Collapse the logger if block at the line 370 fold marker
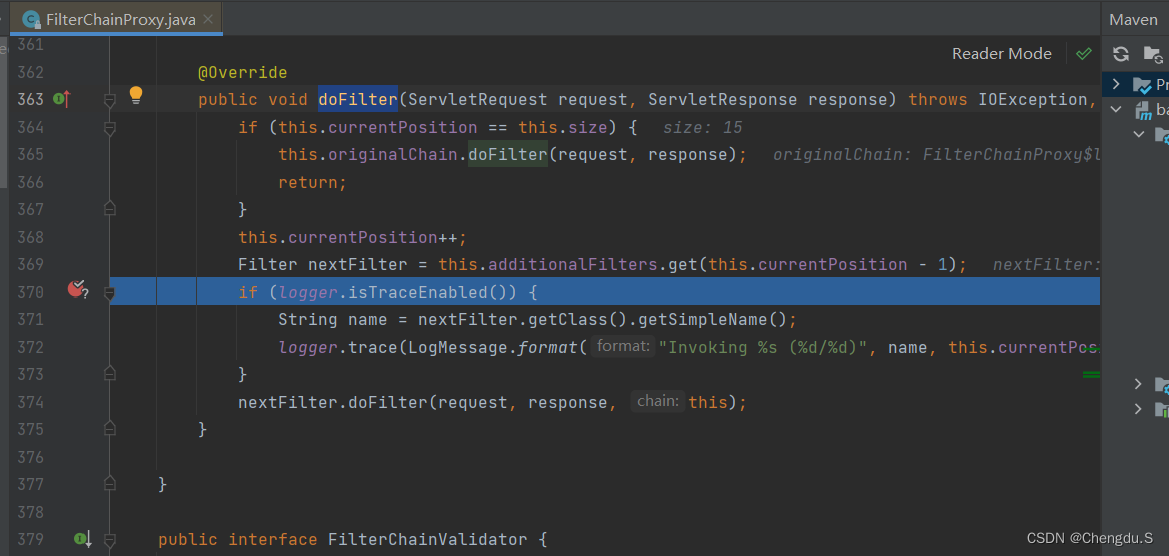 (110, 294)
